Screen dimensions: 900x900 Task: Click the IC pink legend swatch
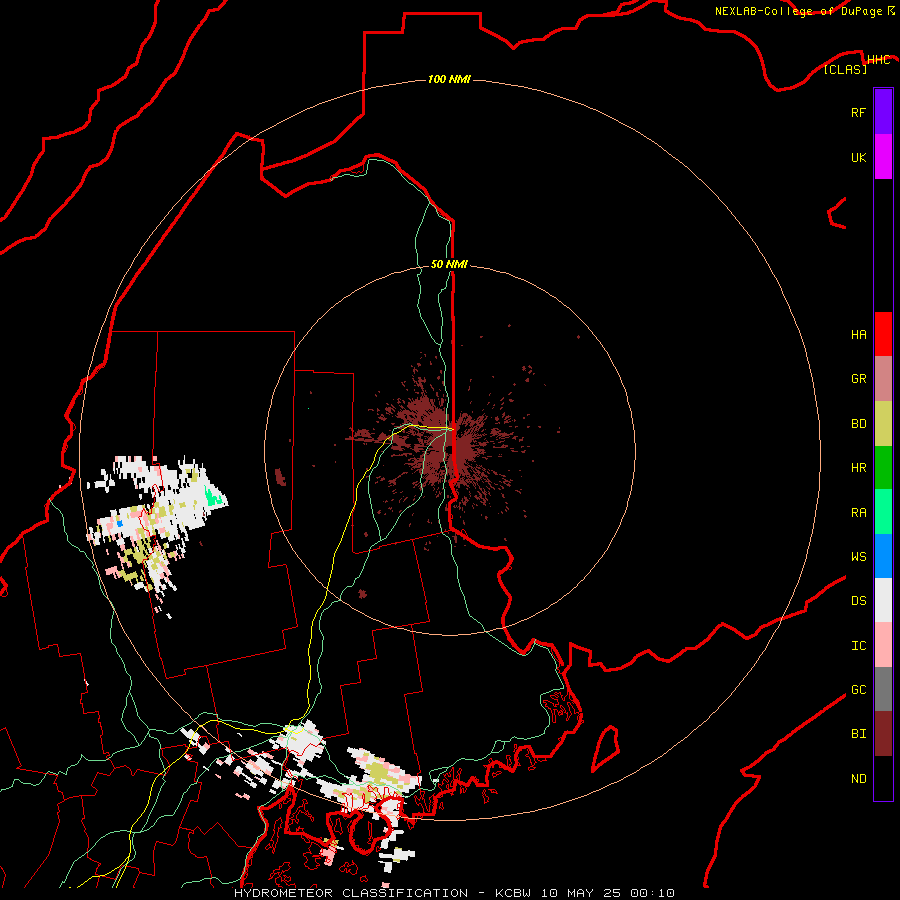(883, 645)
